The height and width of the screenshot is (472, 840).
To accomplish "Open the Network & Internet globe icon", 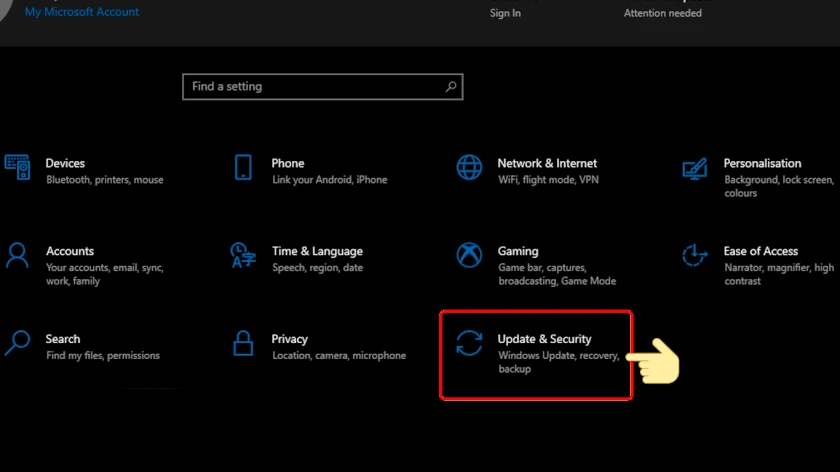I will point(469,167).
